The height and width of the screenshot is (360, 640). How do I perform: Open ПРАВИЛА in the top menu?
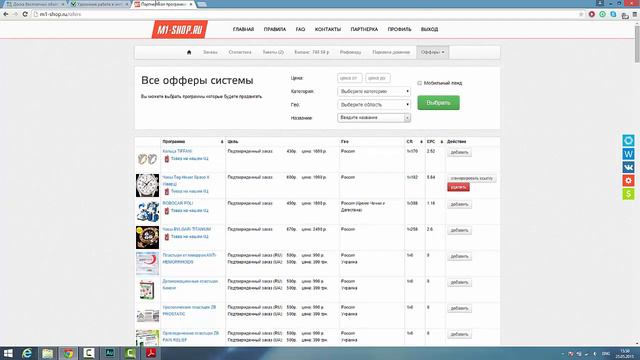pos(275,29)
